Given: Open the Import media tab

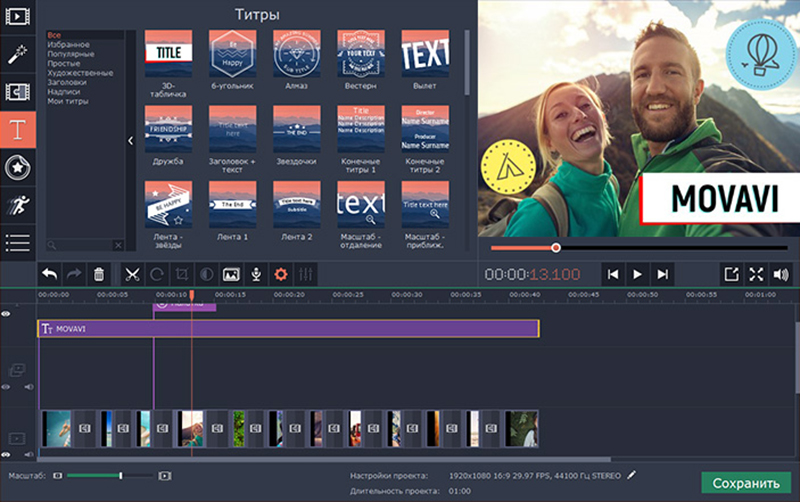Looking at the screenshot, I should pos(17,16).
